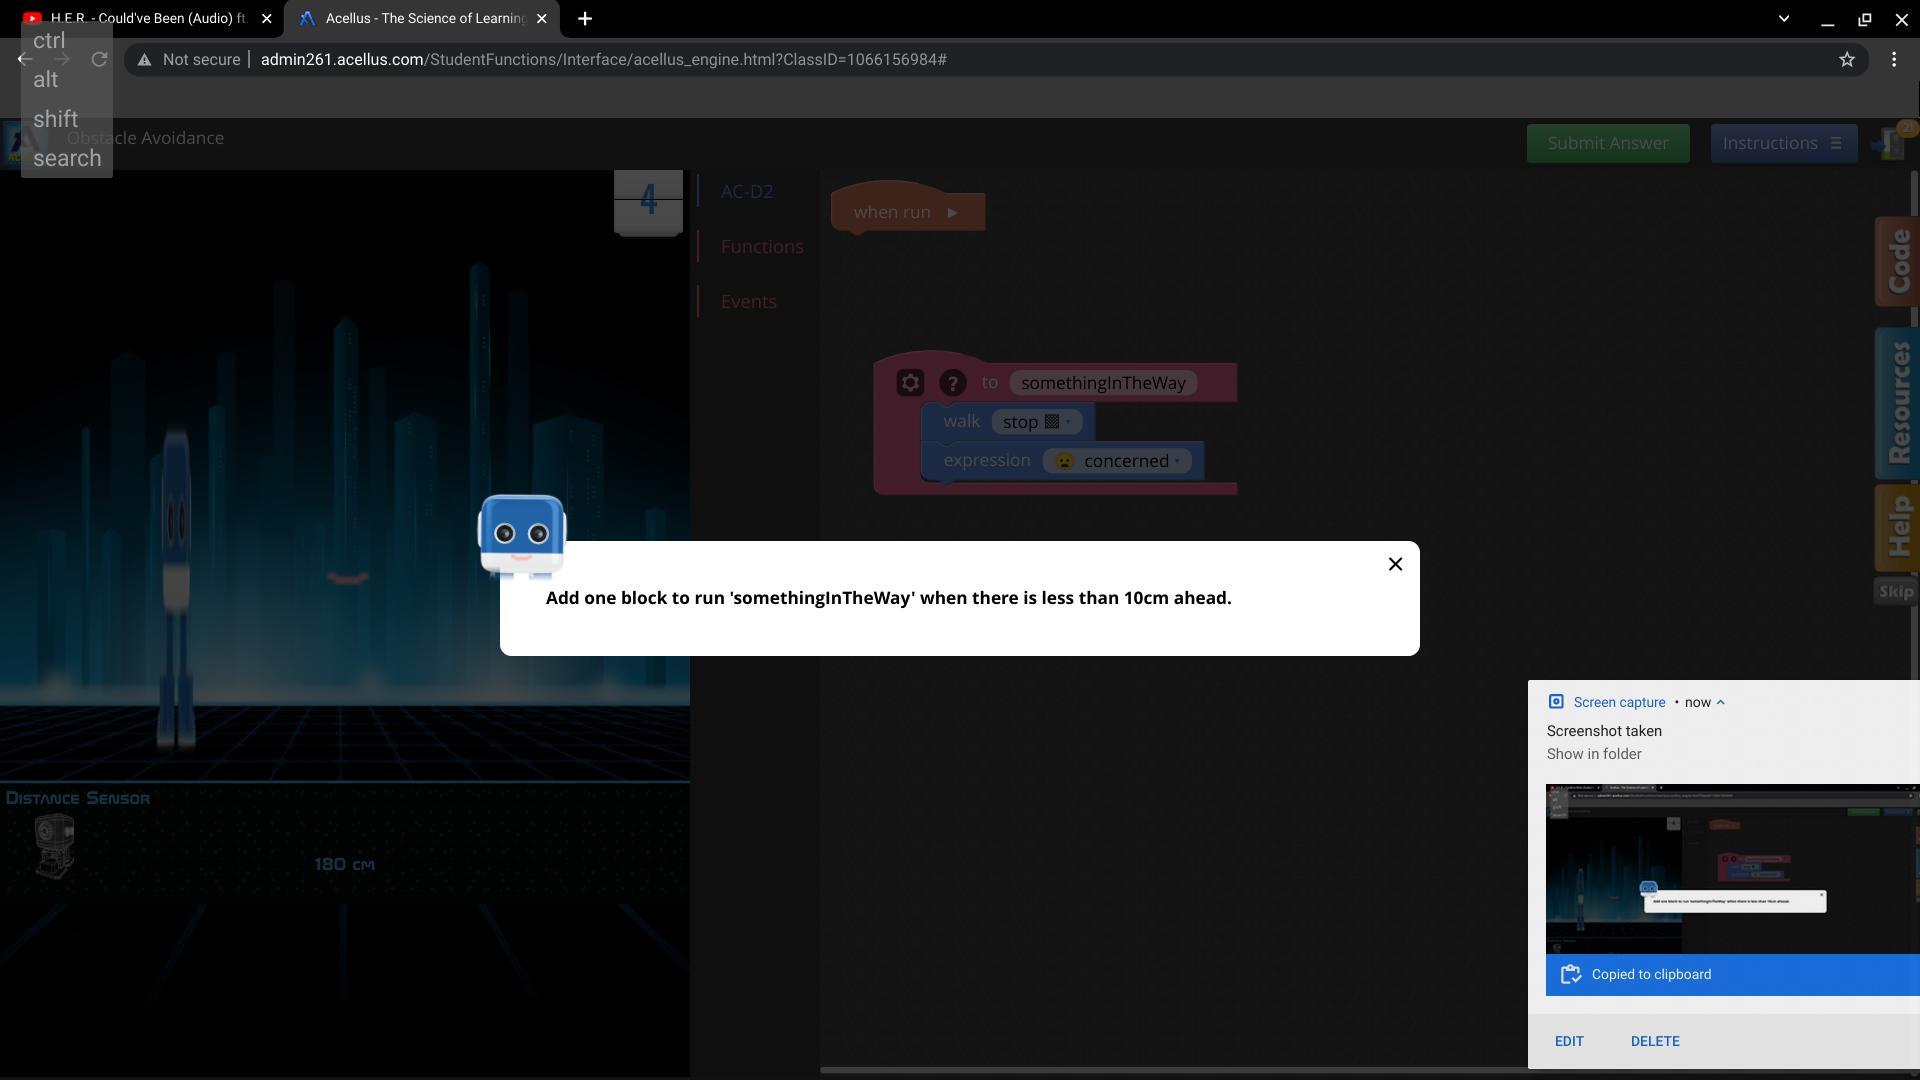Click the EDIT button on the screenshot notification

[1568, 1041]
